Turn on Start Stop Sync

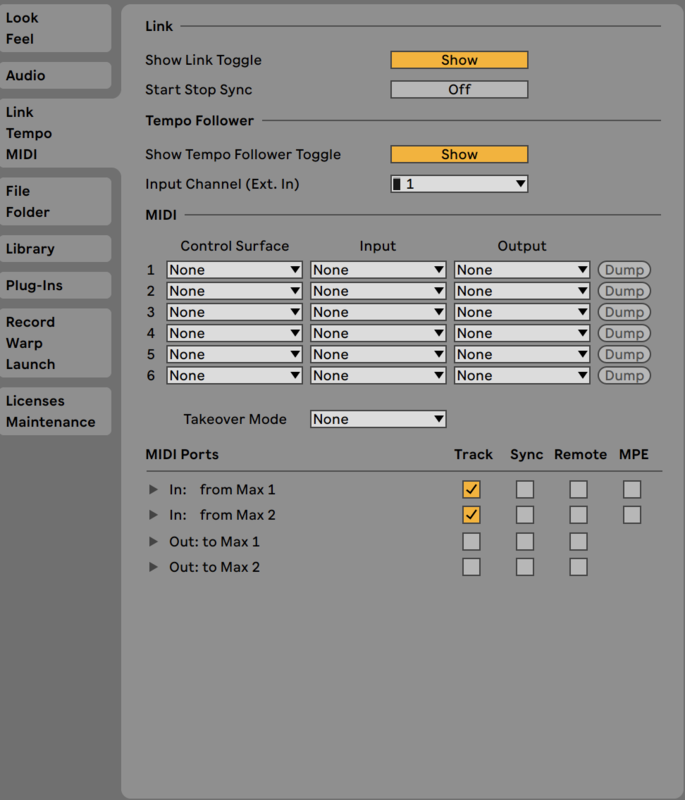[x=459, y=90]
